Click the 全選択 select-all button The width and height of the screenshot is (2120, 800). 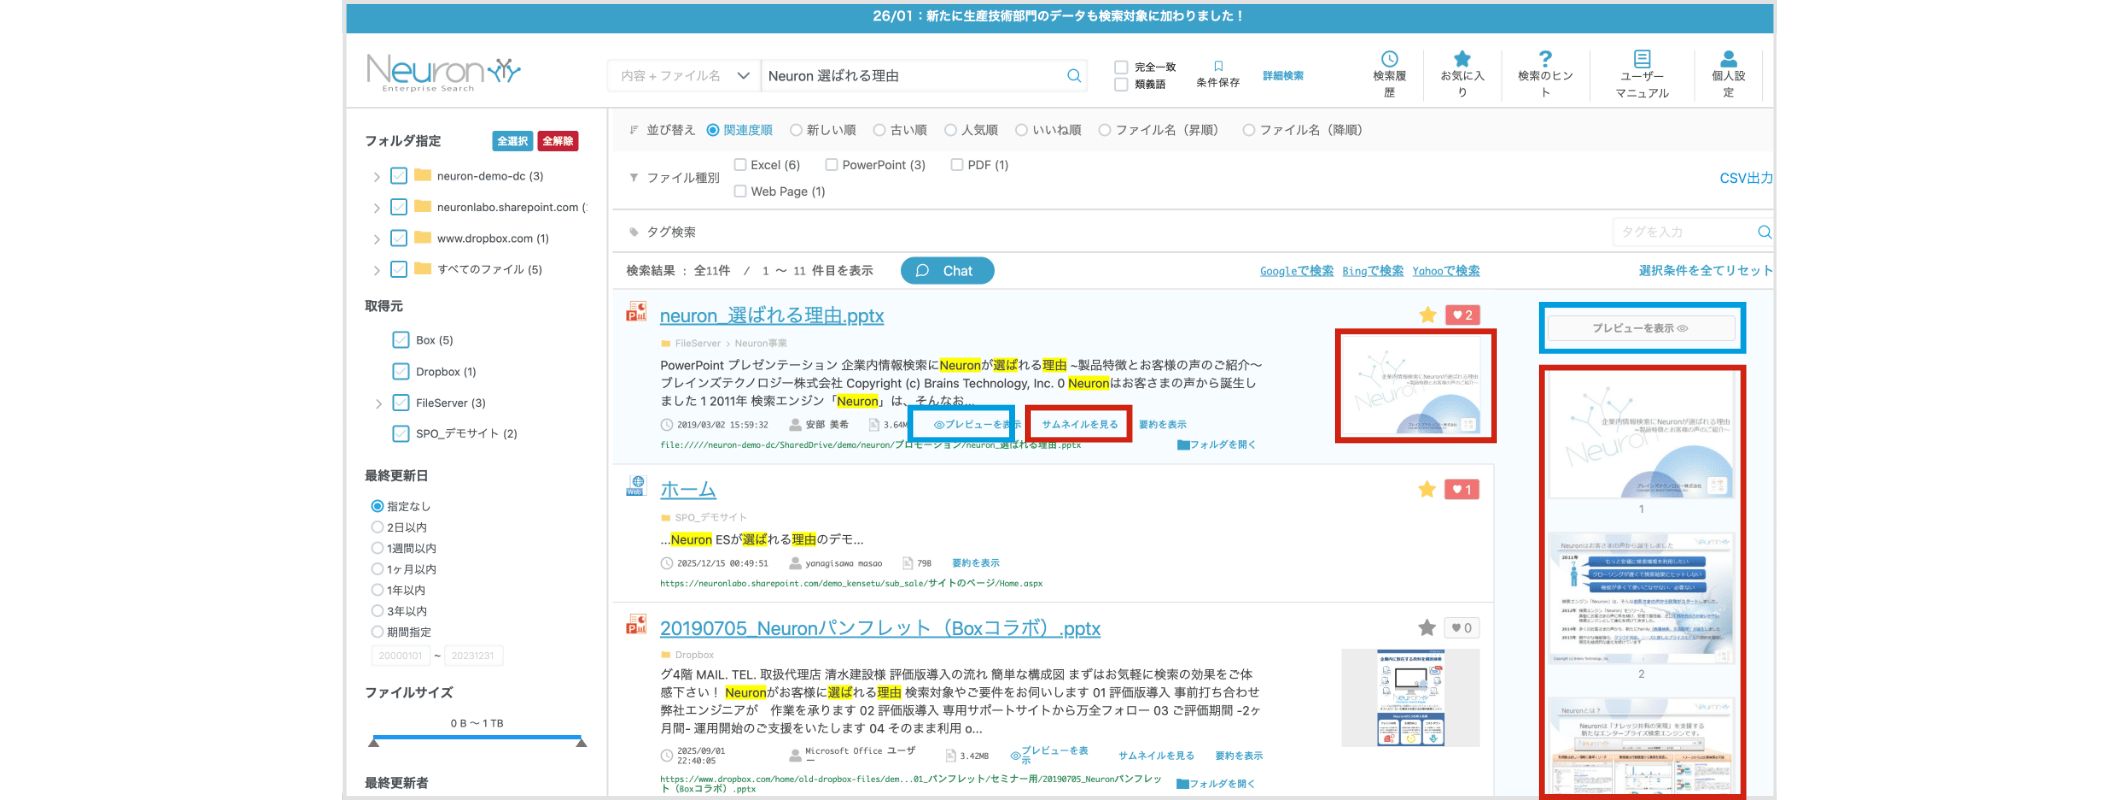click(512, 141)
